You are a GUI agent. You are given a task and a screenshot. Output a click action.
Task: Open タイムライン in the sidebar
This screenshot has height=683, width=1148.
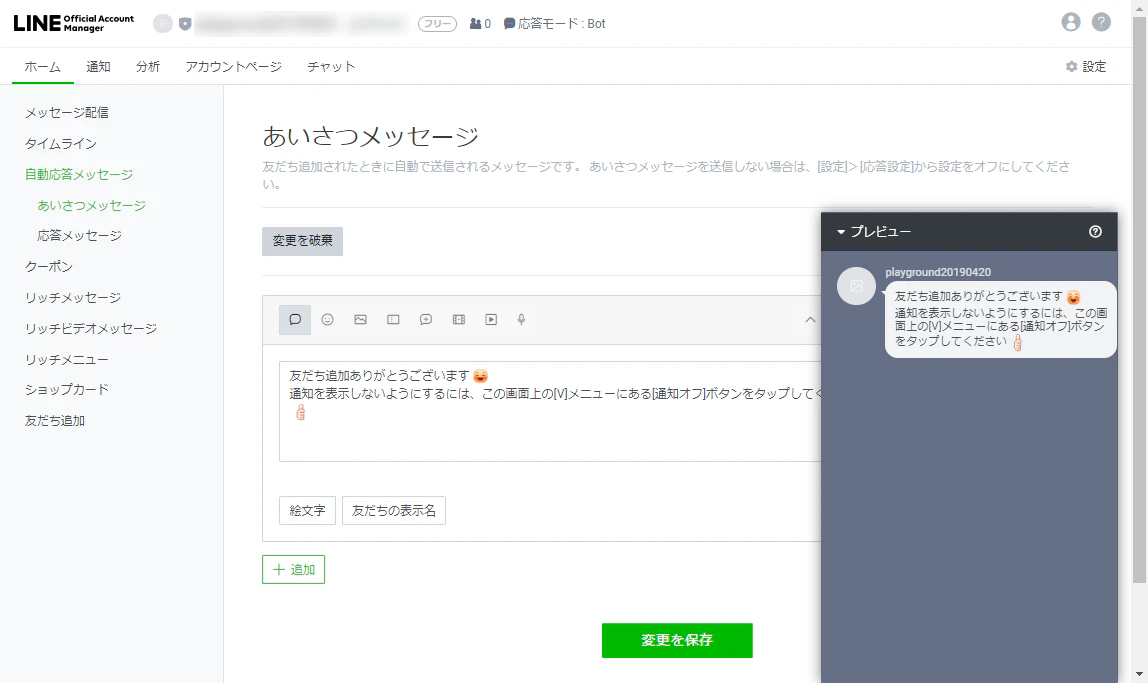click(x=61, y=143)
